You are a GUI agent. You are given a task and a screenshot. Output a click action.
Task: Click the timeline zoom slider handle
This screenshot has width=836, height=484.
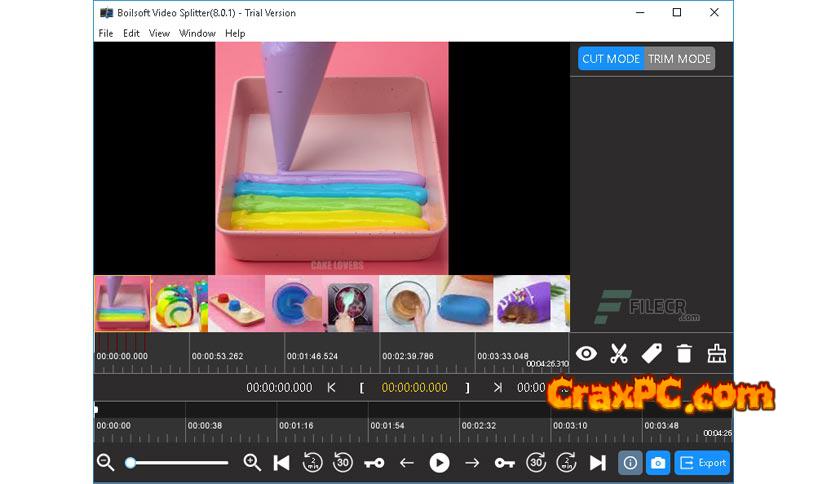[130, 463]
